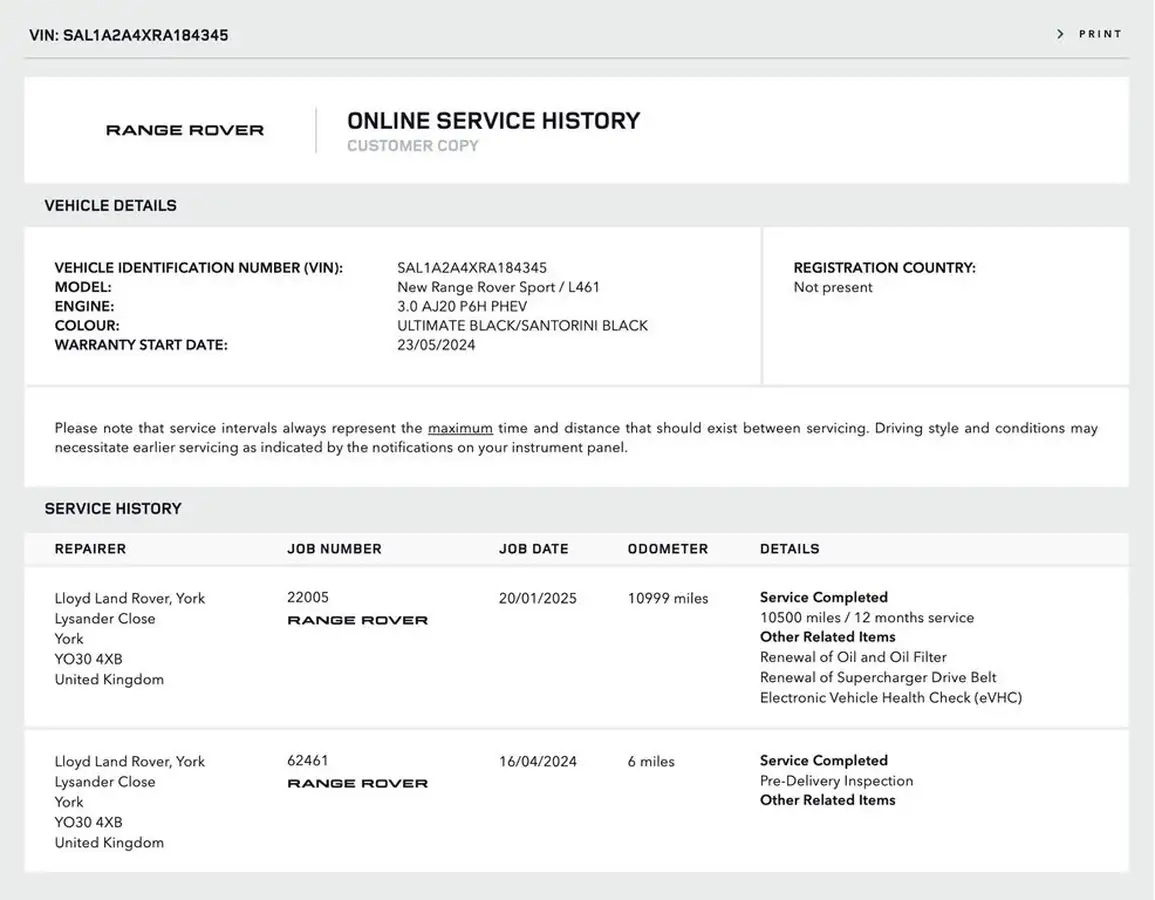
Task: Click the Details column header
Action: pos(790,549)
